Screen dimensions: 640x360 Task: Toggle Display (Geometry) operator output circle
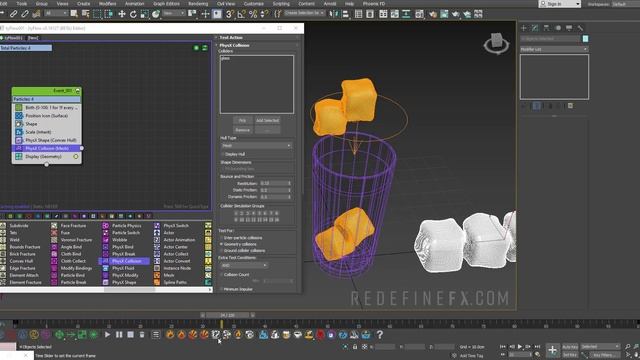click(76, 156)
